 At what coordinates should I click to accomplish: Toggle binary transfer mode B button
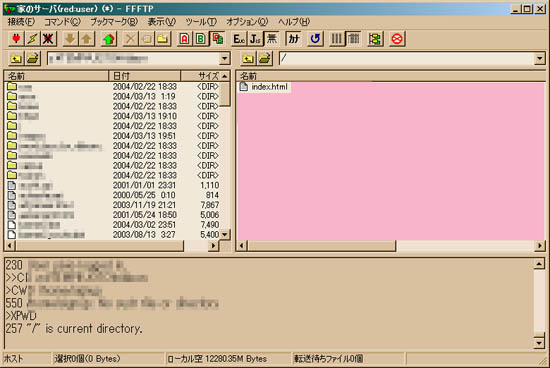point(201,39)
